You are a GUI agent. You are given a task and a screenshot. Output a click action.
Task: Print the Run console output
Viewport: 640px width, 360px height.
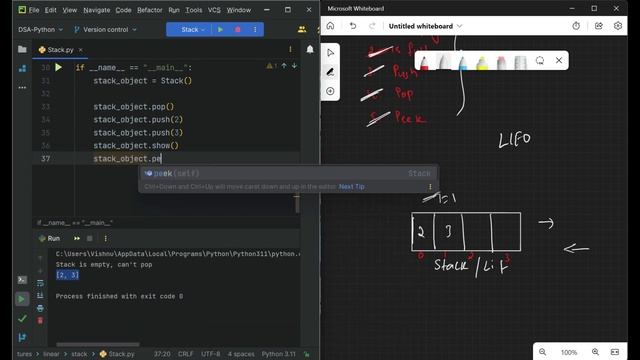pyautogui.click(x=40, y=308)
